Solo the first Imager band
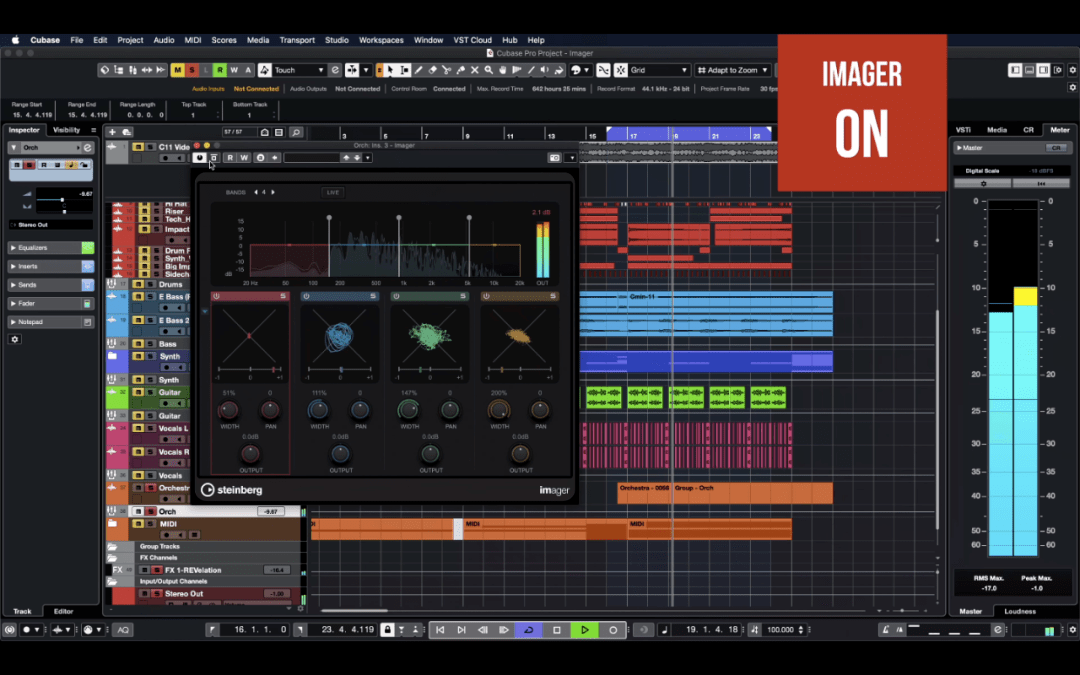1080x675 pixels. pyautogui.click(x=283, y=296)
